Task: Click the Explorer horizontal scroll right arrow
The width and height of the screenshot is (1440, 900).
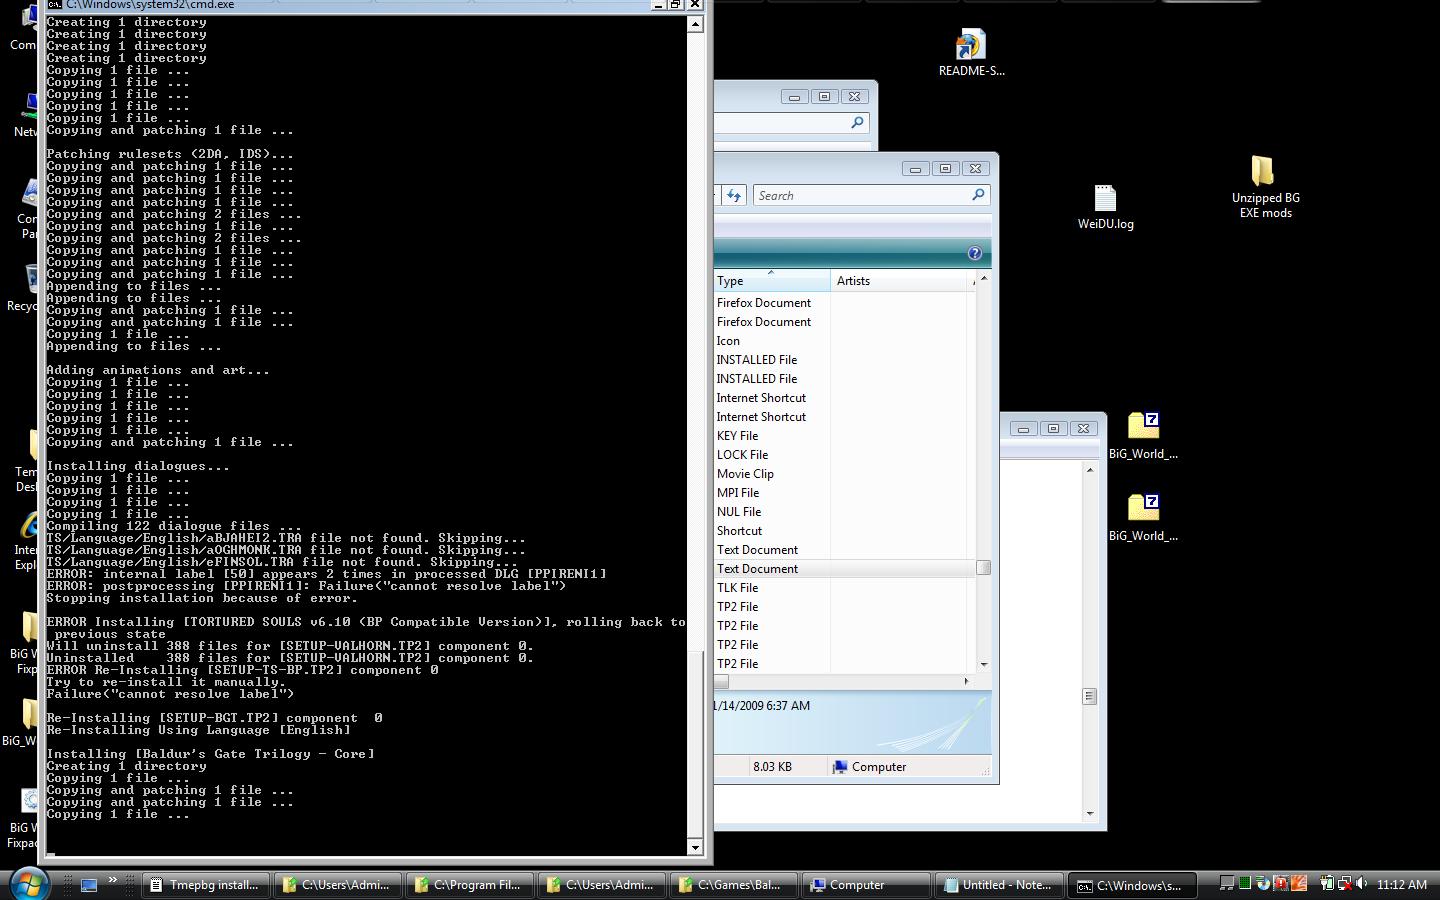Action: coord(966,681)
